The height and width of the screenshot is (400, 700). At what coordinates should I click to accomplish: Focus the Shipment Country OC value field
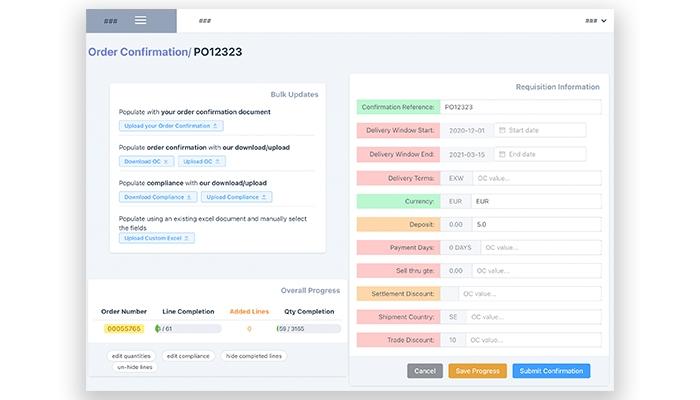pyautogui.click(x=534, y=317)
